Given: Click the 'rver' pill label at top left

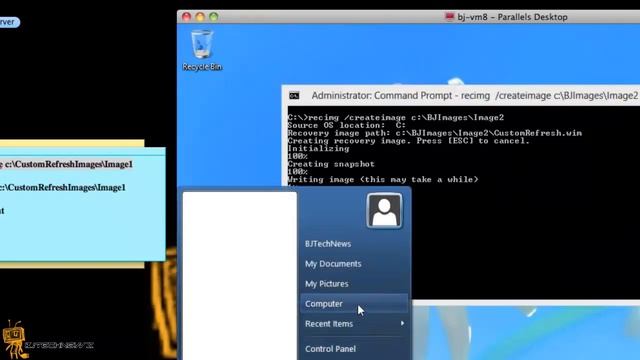Looking at the screenshot, I should tap(9, 22).
